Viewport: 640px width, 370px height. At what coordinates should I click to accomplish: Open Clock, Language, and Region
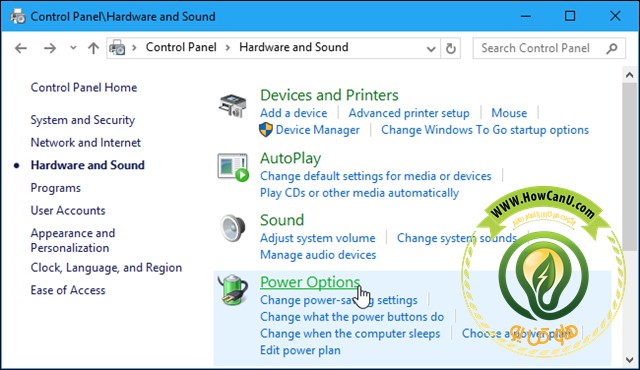106,268
